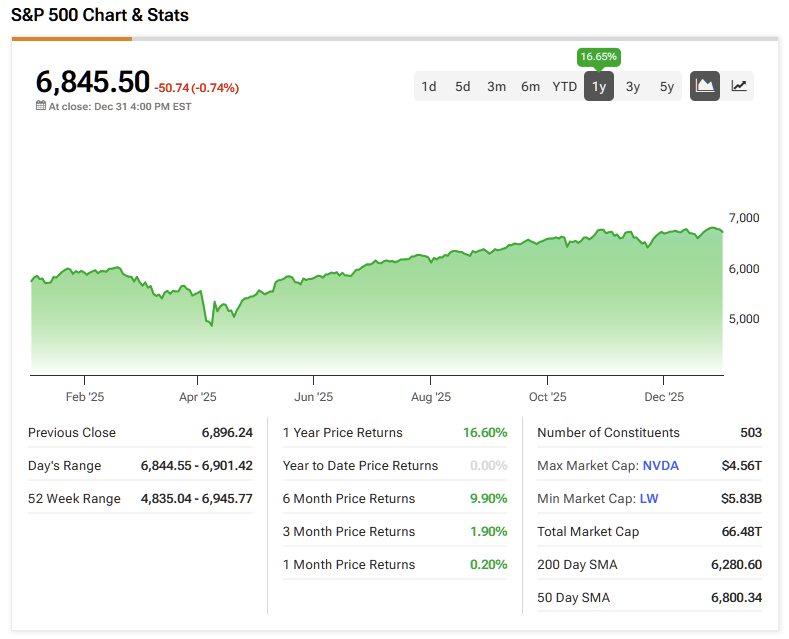Click the S&P 500 Chart & Stats heading

tap(100, 16)
